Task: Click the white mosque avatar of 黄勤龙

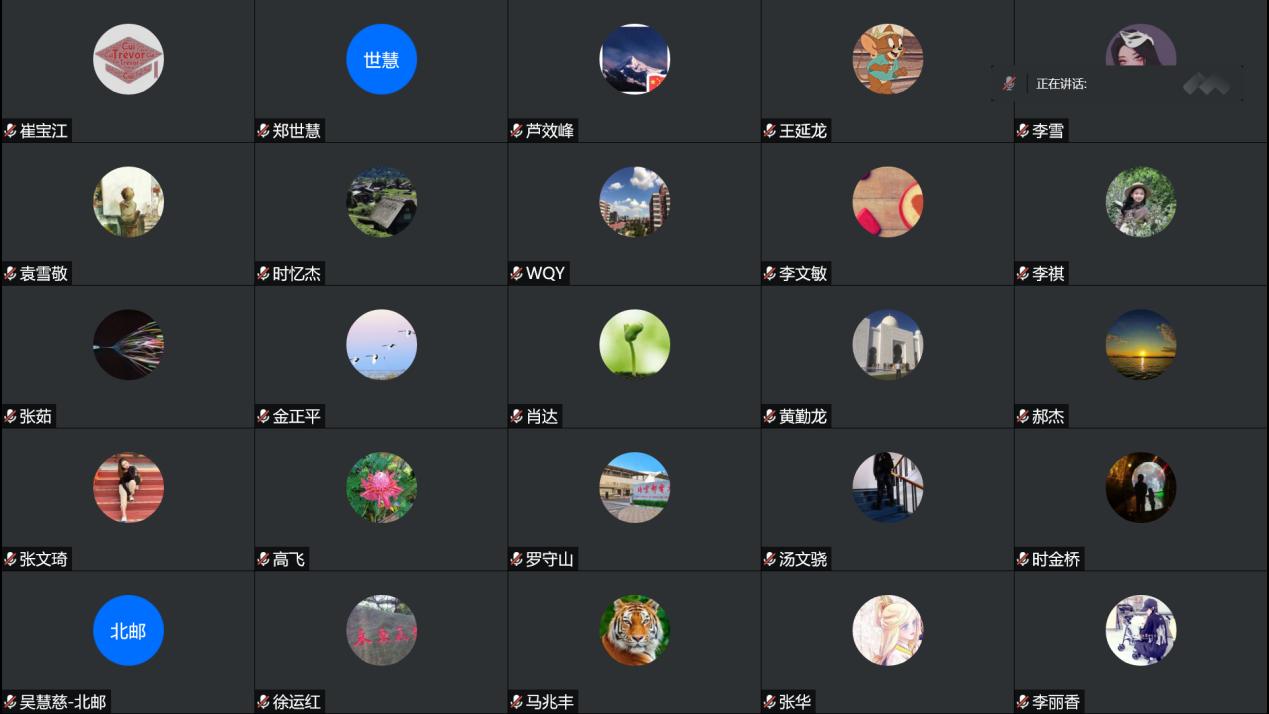Action: click(887, 345)
